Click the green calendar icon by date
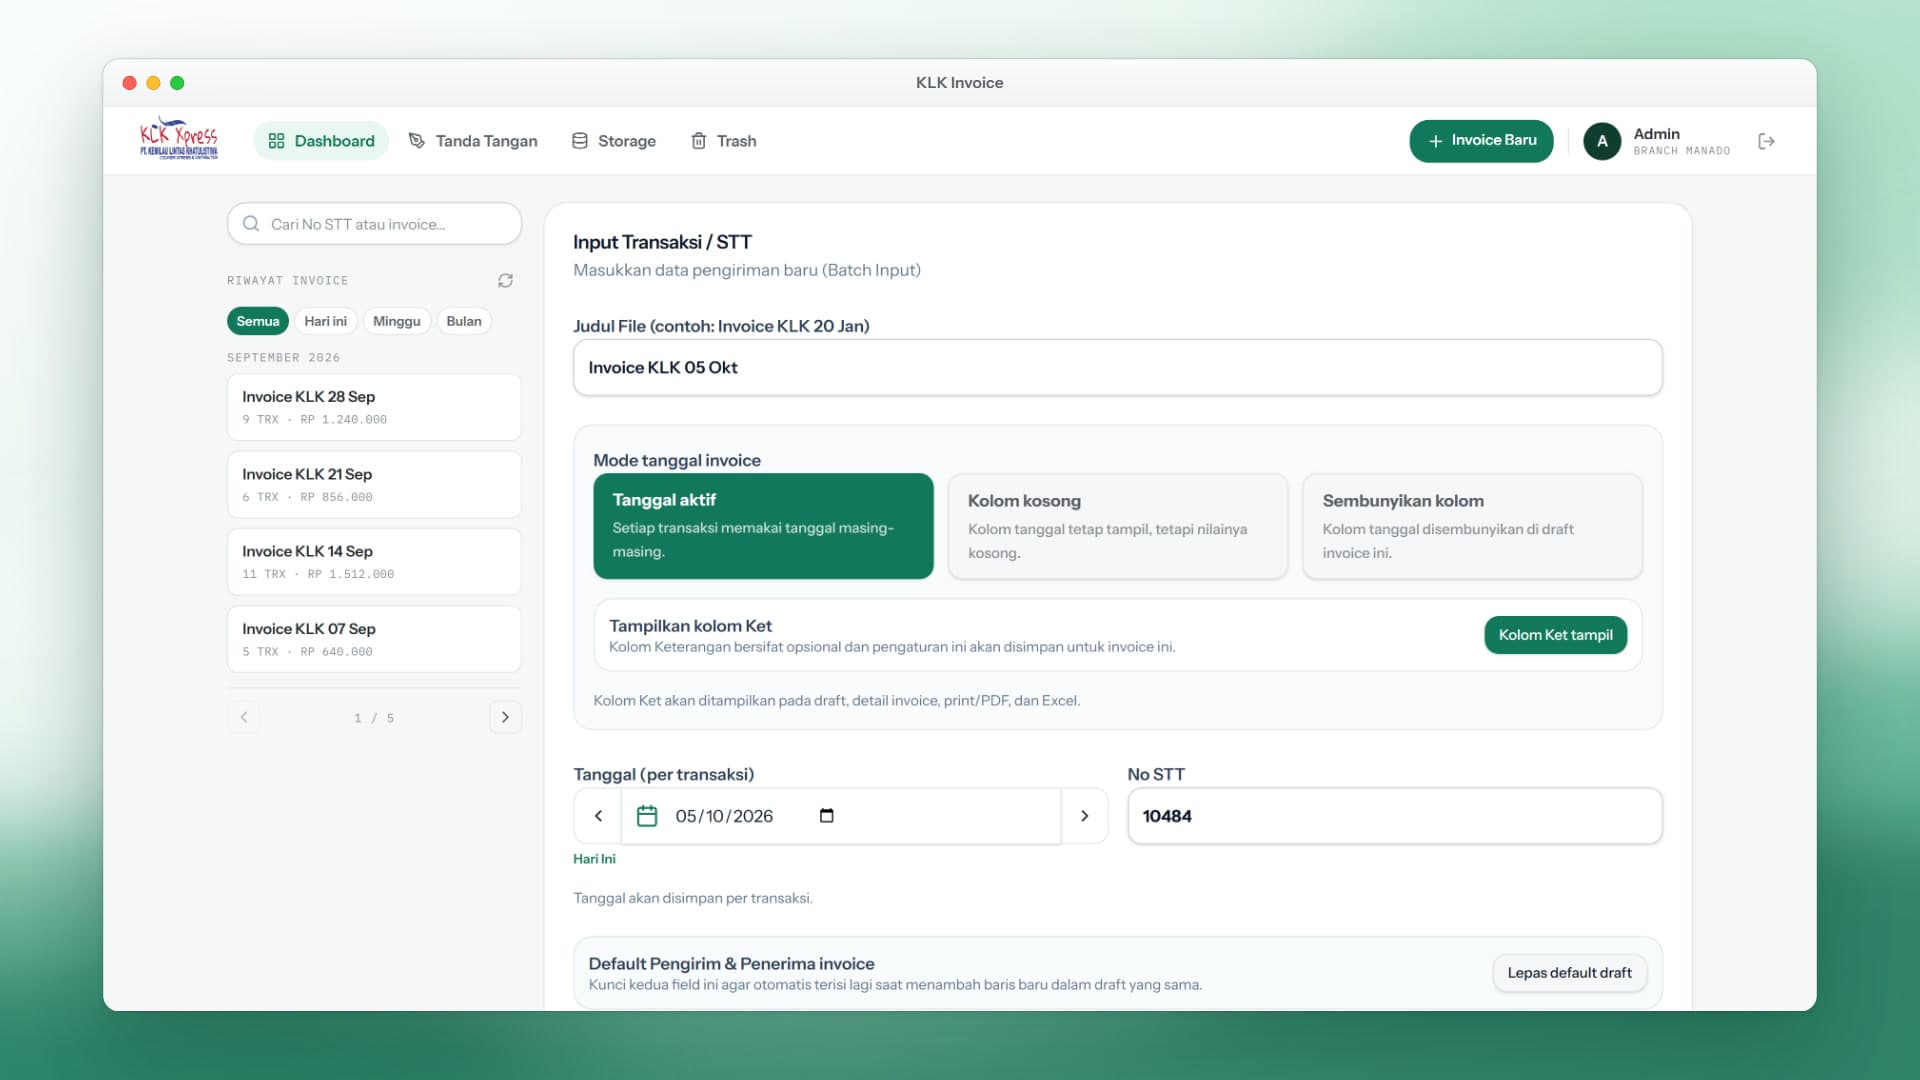The image size is (1920, 1080). 647,816
